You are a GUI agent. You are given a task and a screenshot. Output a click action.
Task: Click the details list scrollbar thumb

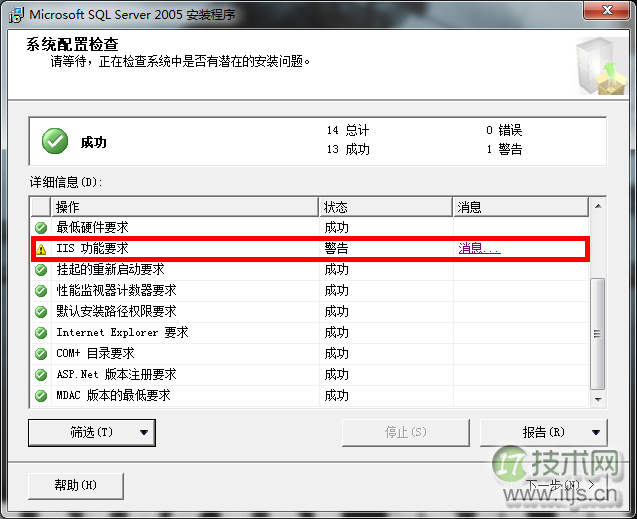(x=597, y=334)
